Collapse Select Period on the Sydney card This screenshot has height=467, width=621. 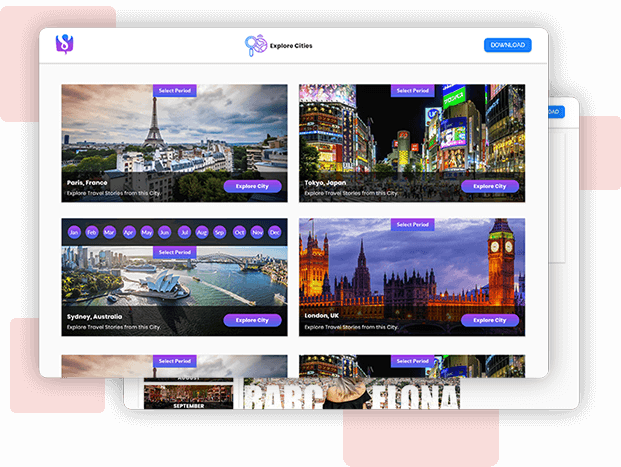coord(174,252)
